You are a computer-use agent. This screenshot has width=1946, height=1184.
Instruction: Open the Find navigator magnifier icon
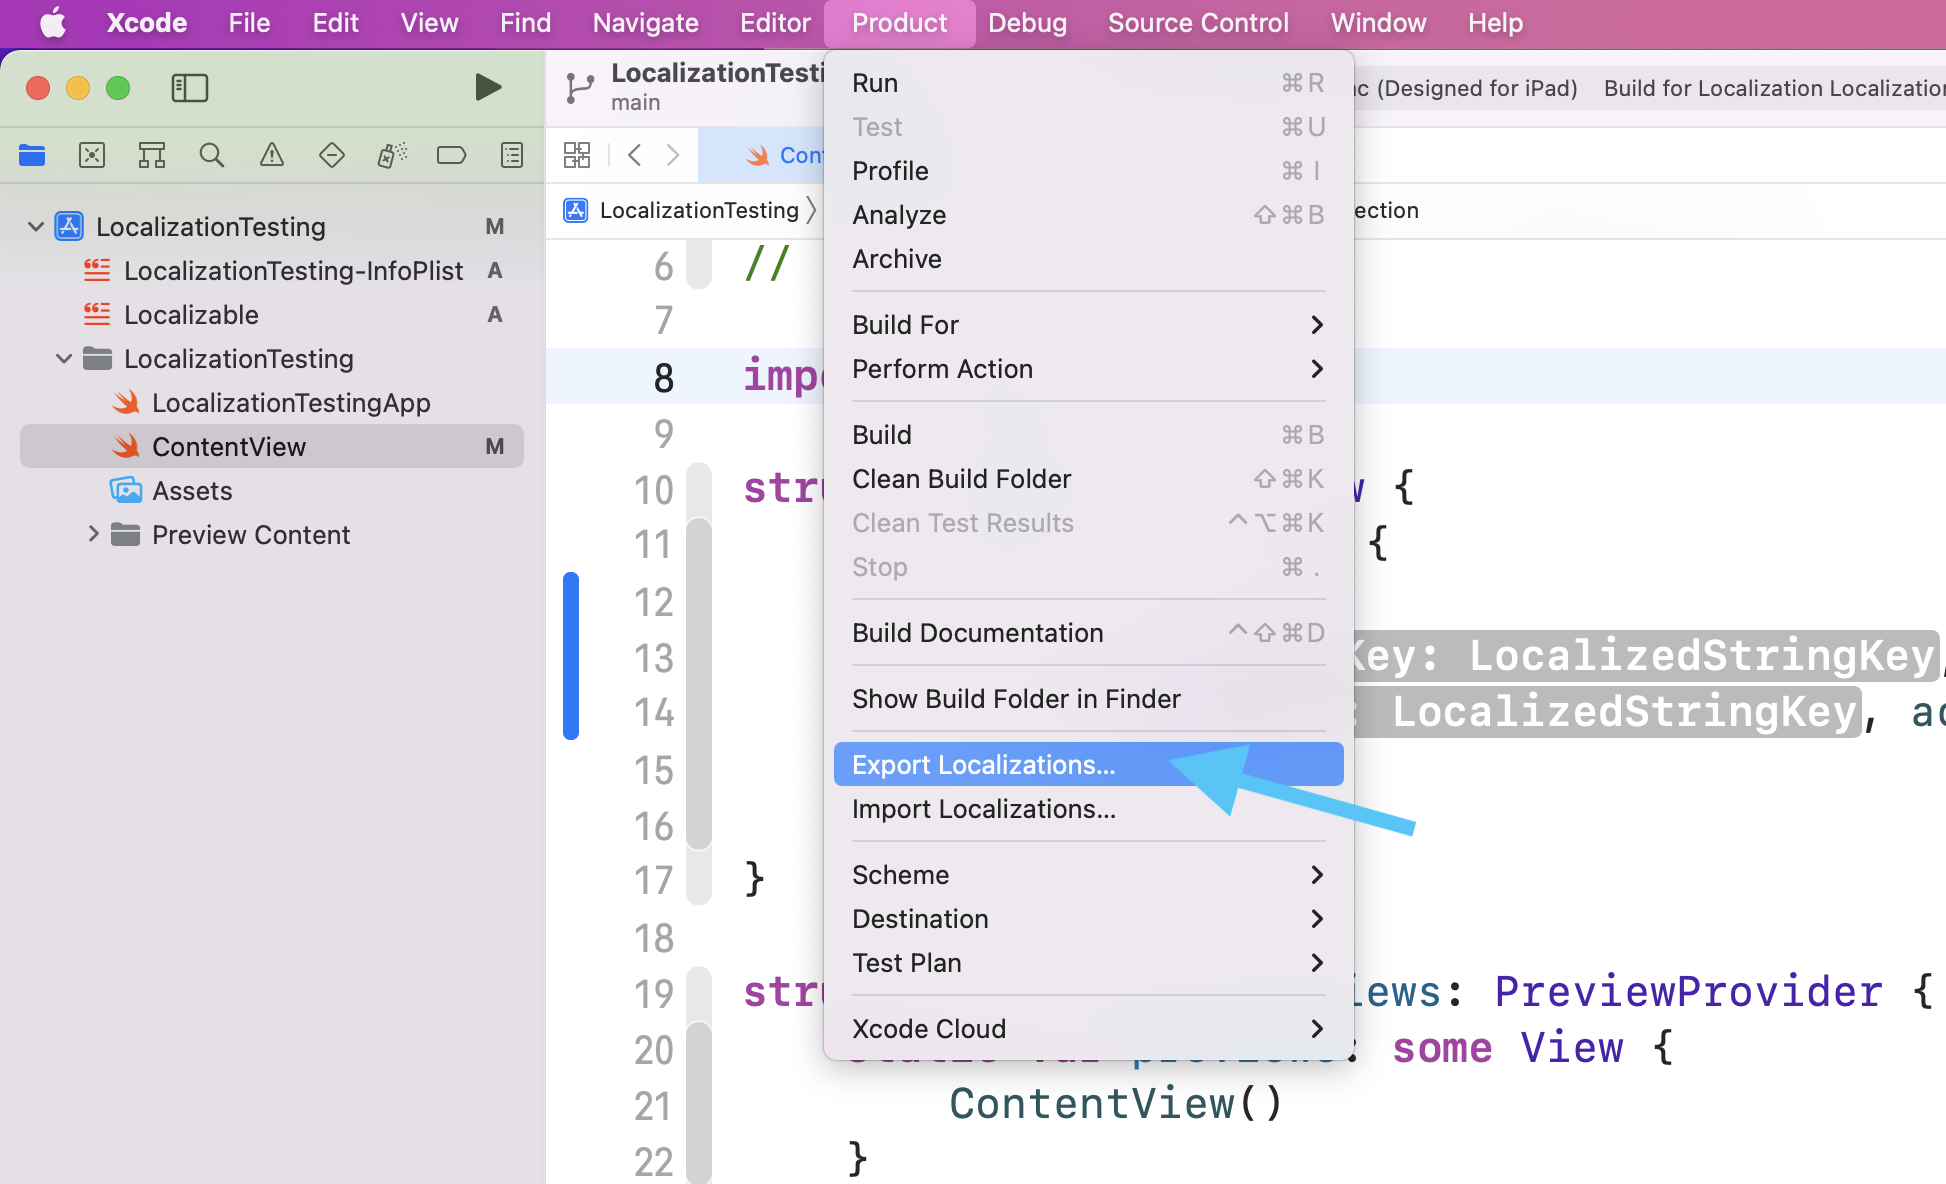point(212,155)
